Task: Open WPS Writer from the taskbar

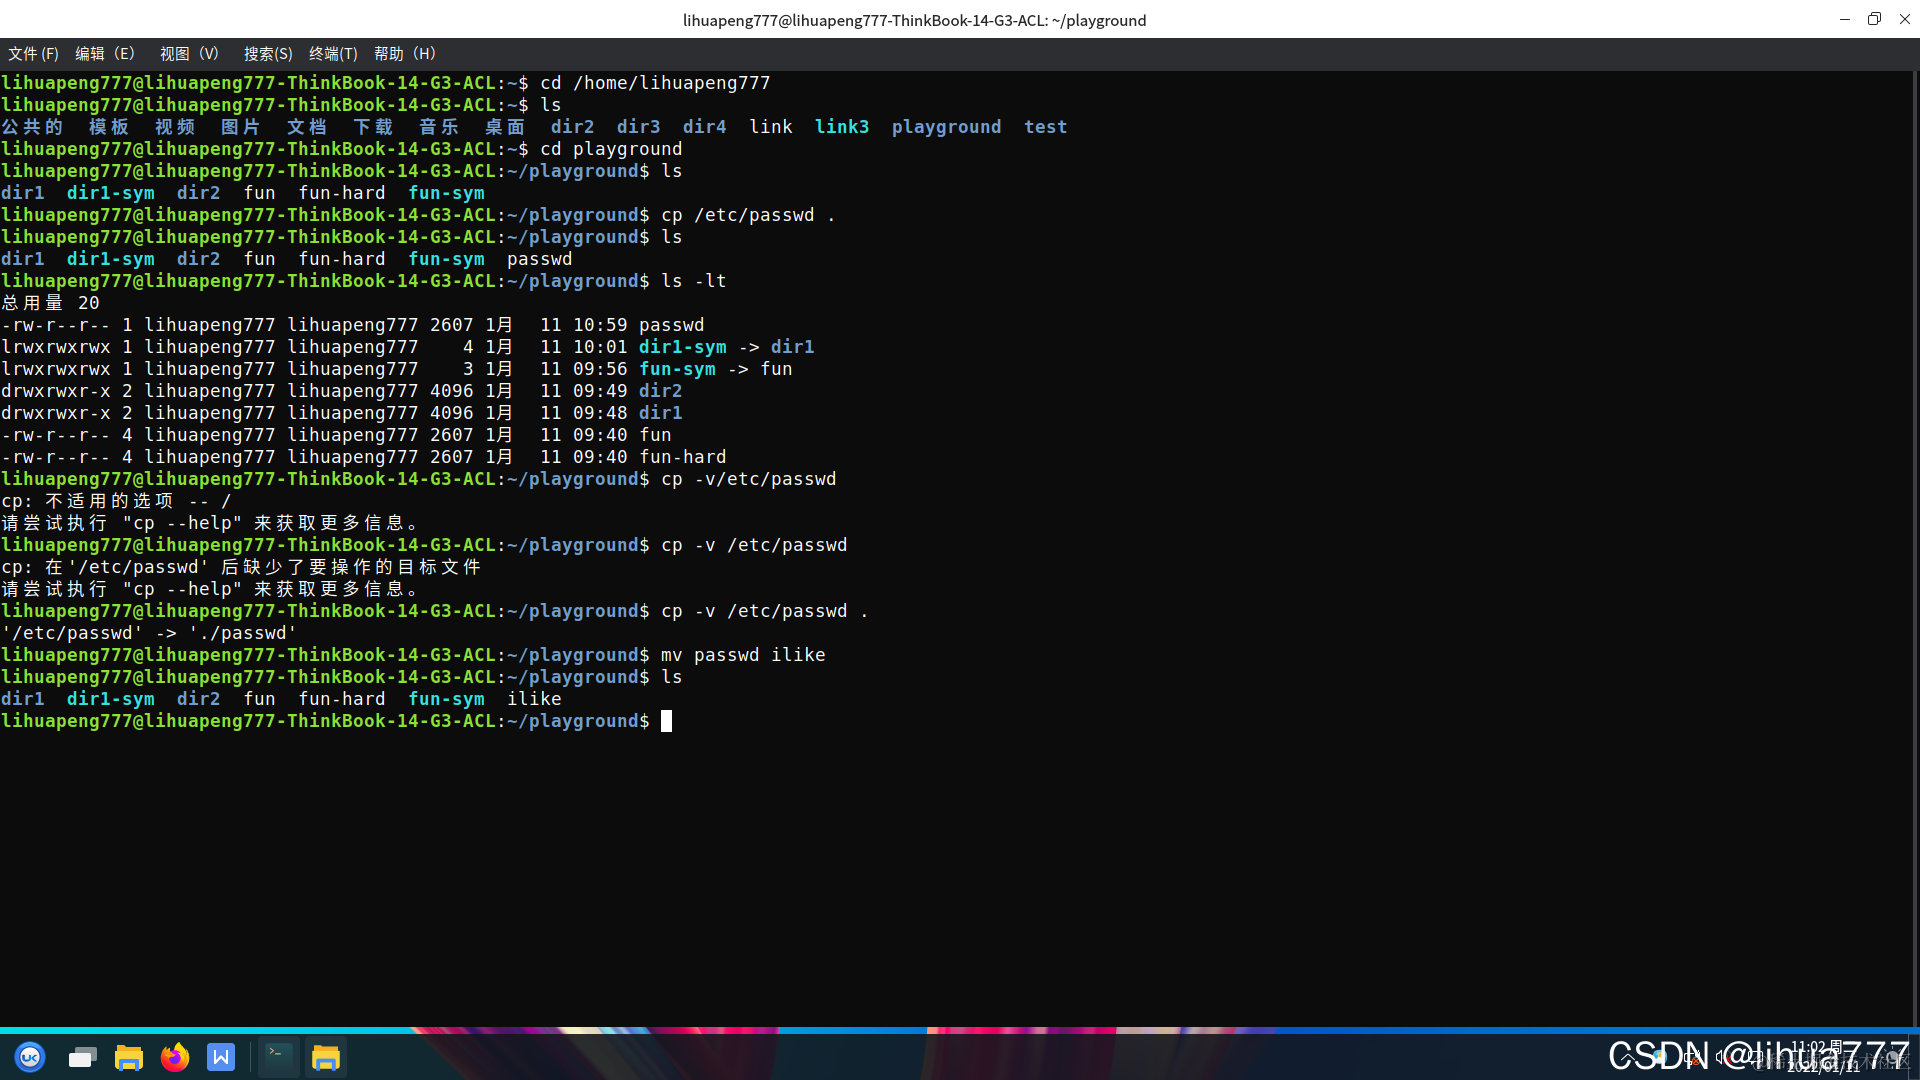Action: (x=221, y=1057)
